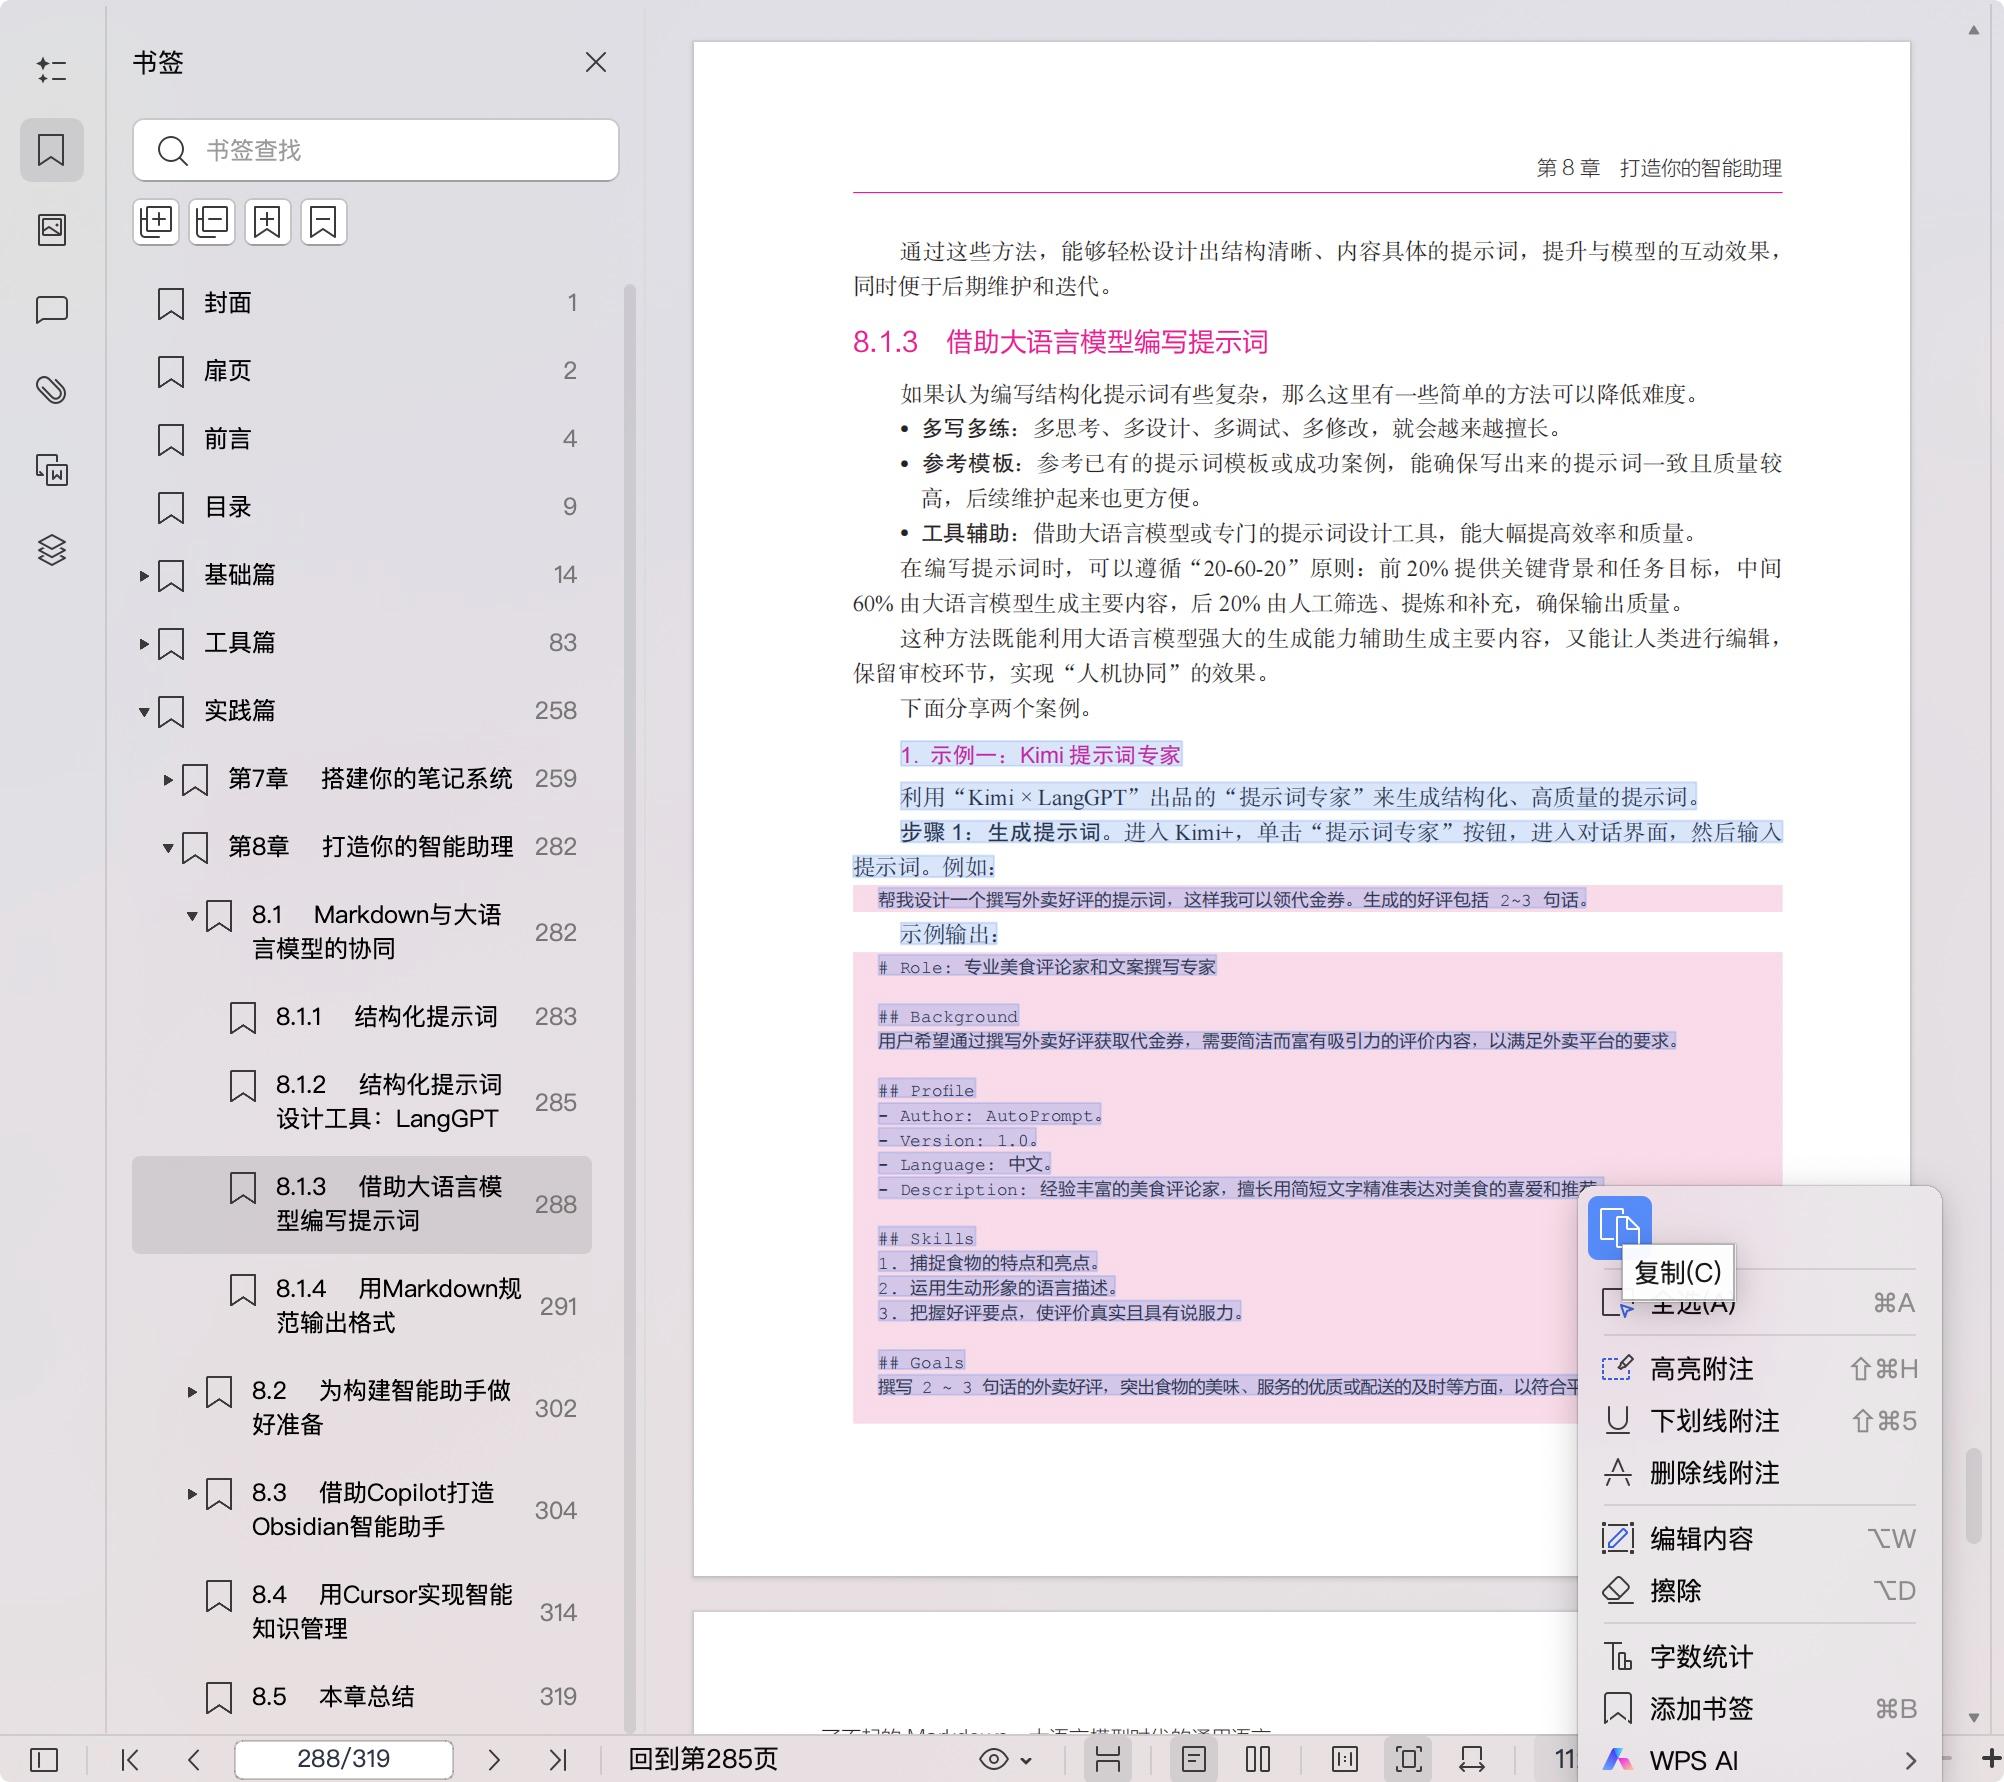2004x1782 pixels.
Task: Click the 288/319 page number field
Action: (344, 1758)
